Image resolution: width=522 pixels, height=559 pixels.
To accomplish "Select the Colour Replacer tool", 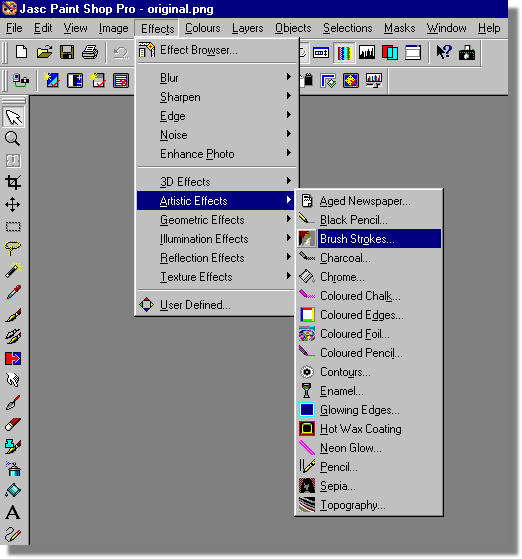I will coord(13,358).
